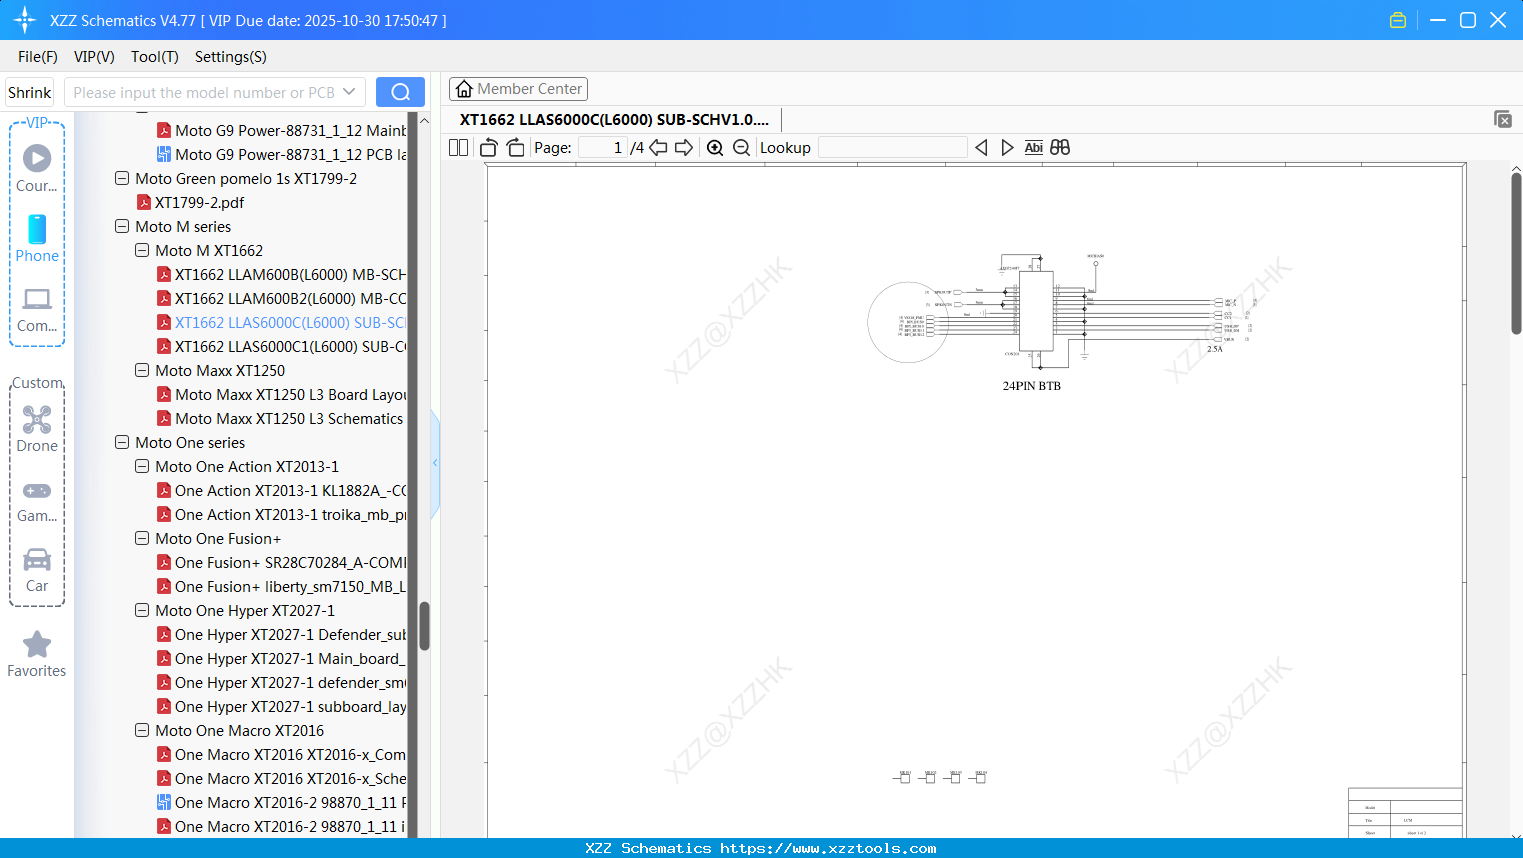Rotate the page clockwise
1523x858 pixels.
tap(516, 148)
